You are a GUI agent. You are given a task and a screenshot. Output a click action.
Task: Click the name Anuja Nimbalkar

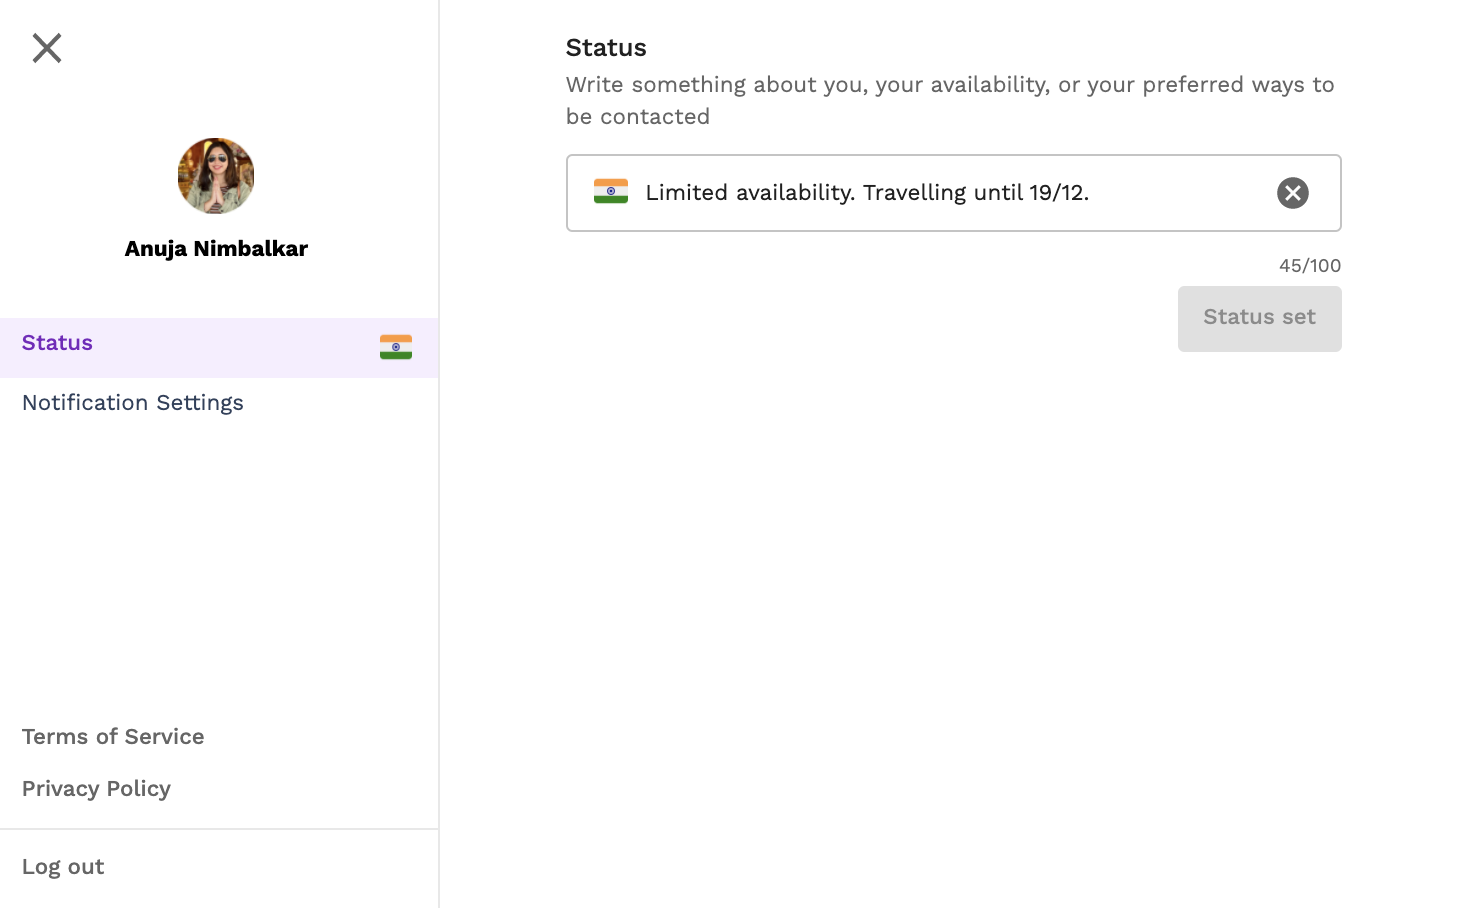[216, 249]
